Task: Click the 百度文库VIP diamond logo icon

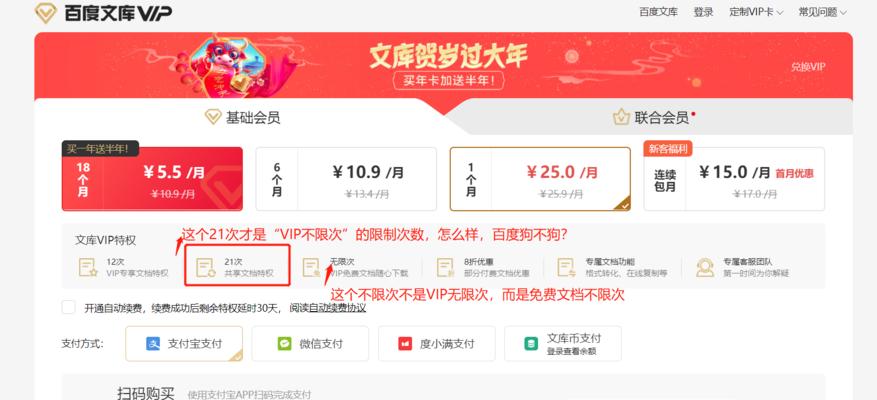Action: pyautogui.click(x=46, y=12)
